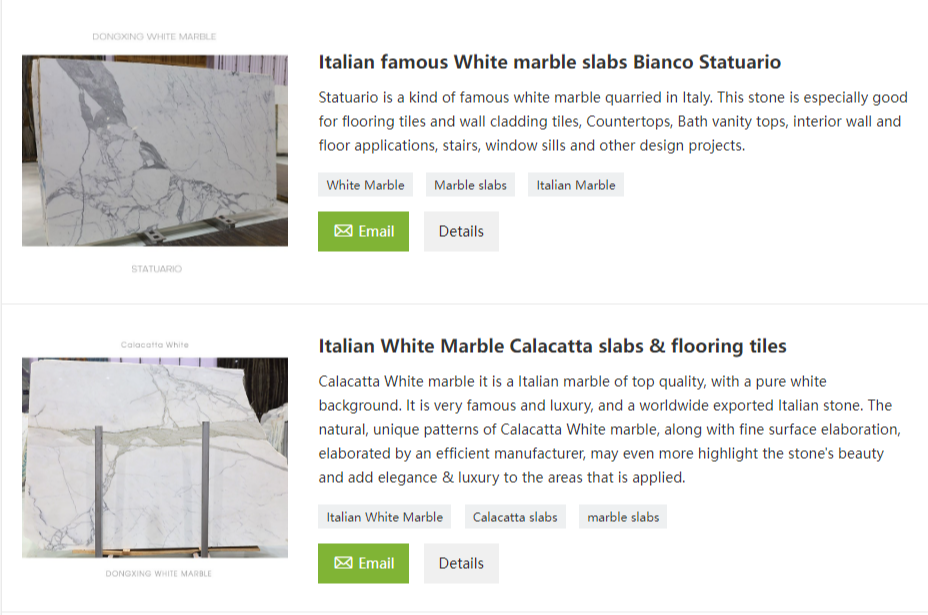Select the 'Italian White Marble' tag
928x615 pixels.
(384, 517)
